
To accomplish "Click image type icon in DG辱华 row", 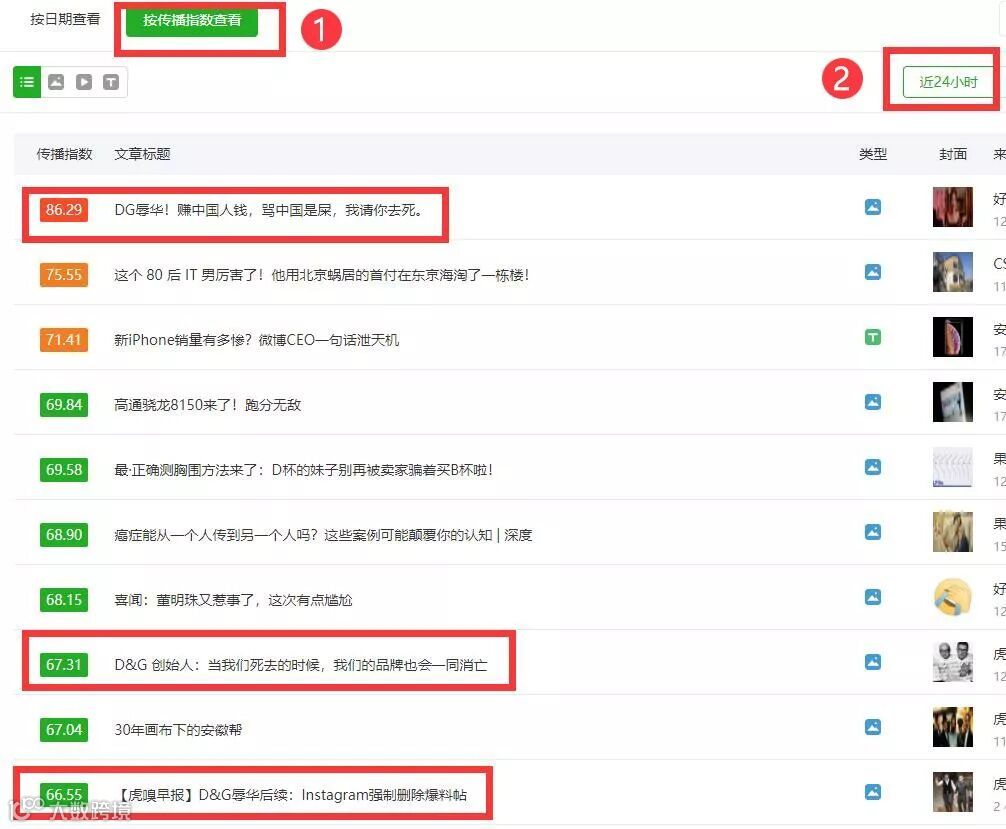I will (x=873, y=207).
